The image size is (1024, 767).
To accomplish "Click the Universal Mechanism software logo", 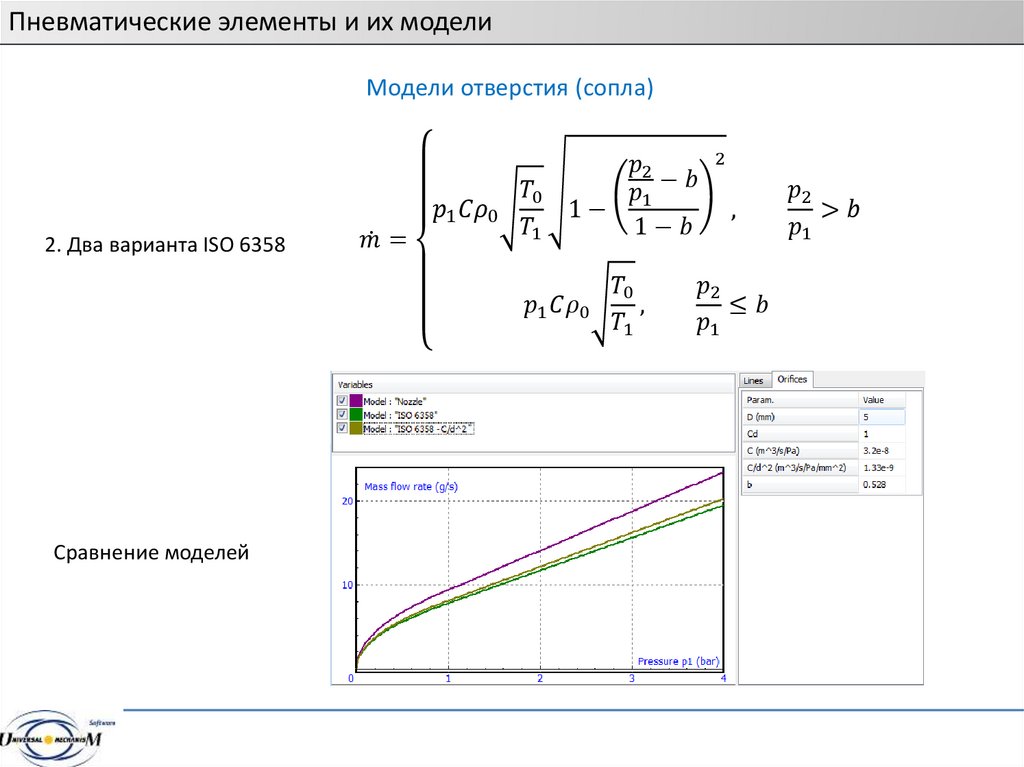I will coord(58,738).
